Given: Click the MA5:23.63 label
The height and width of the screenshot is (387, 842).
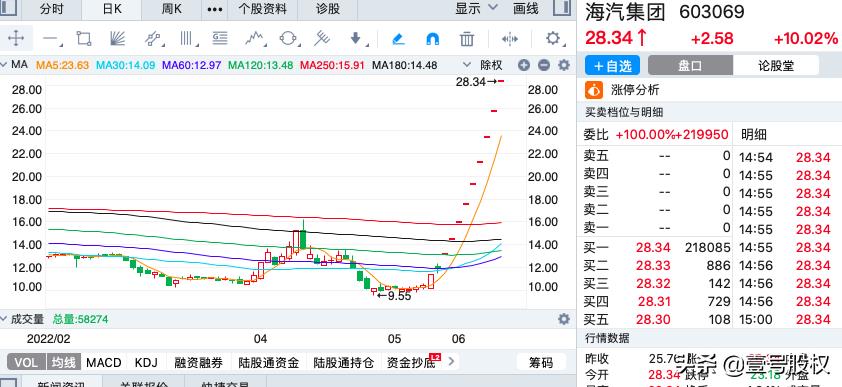Looking at the screenshot, I should (62, 65).
